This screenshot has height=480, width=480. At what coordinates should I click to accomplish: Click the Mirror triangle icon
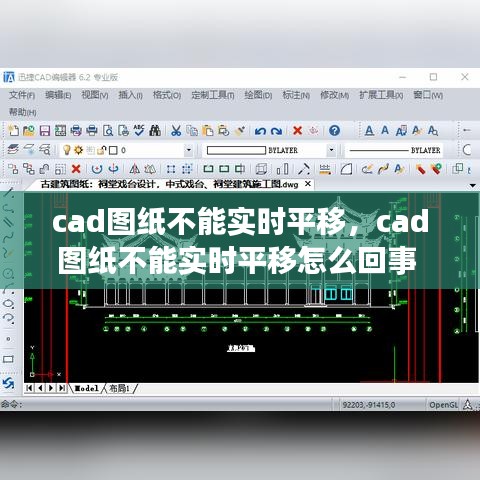[x=134, y=169]
